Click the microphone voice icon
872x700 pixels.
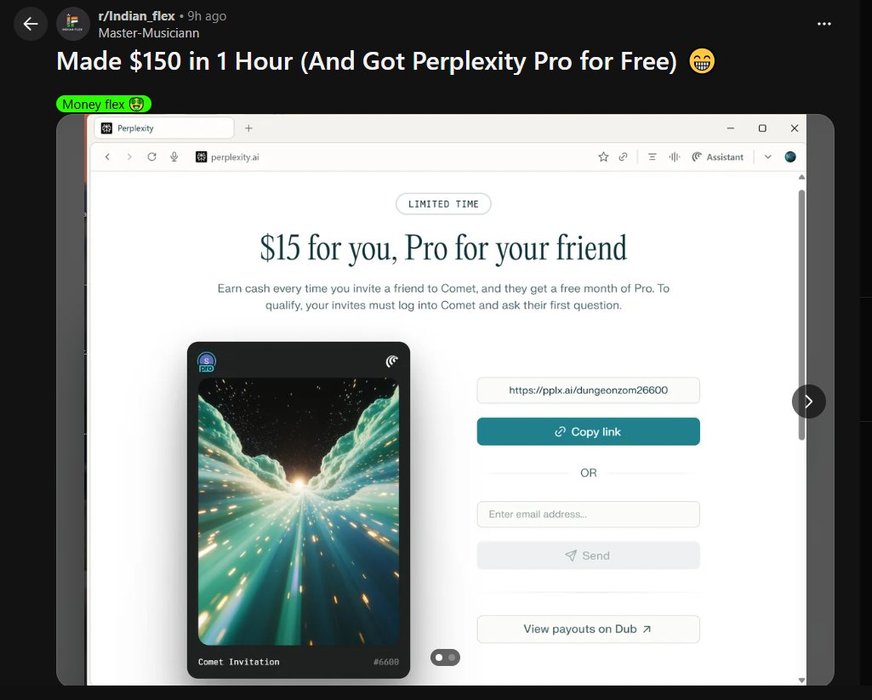click(x=174, y=157)
